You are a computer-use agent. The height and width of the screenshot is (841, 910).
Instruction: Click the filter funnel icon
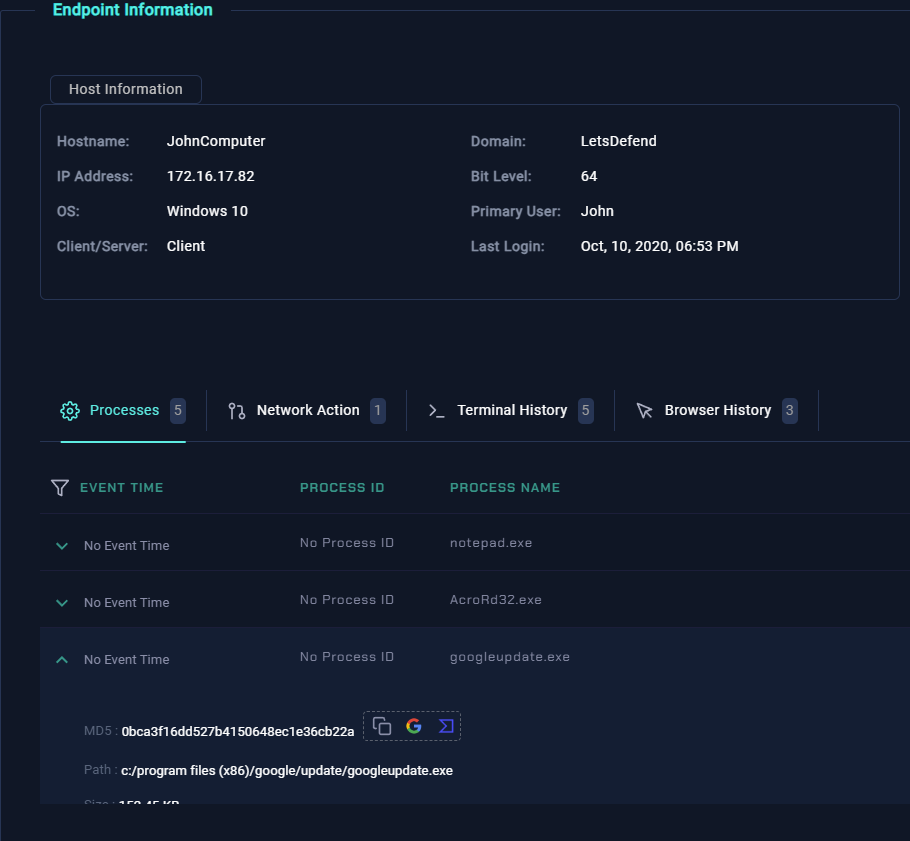(x=60, y=488)
